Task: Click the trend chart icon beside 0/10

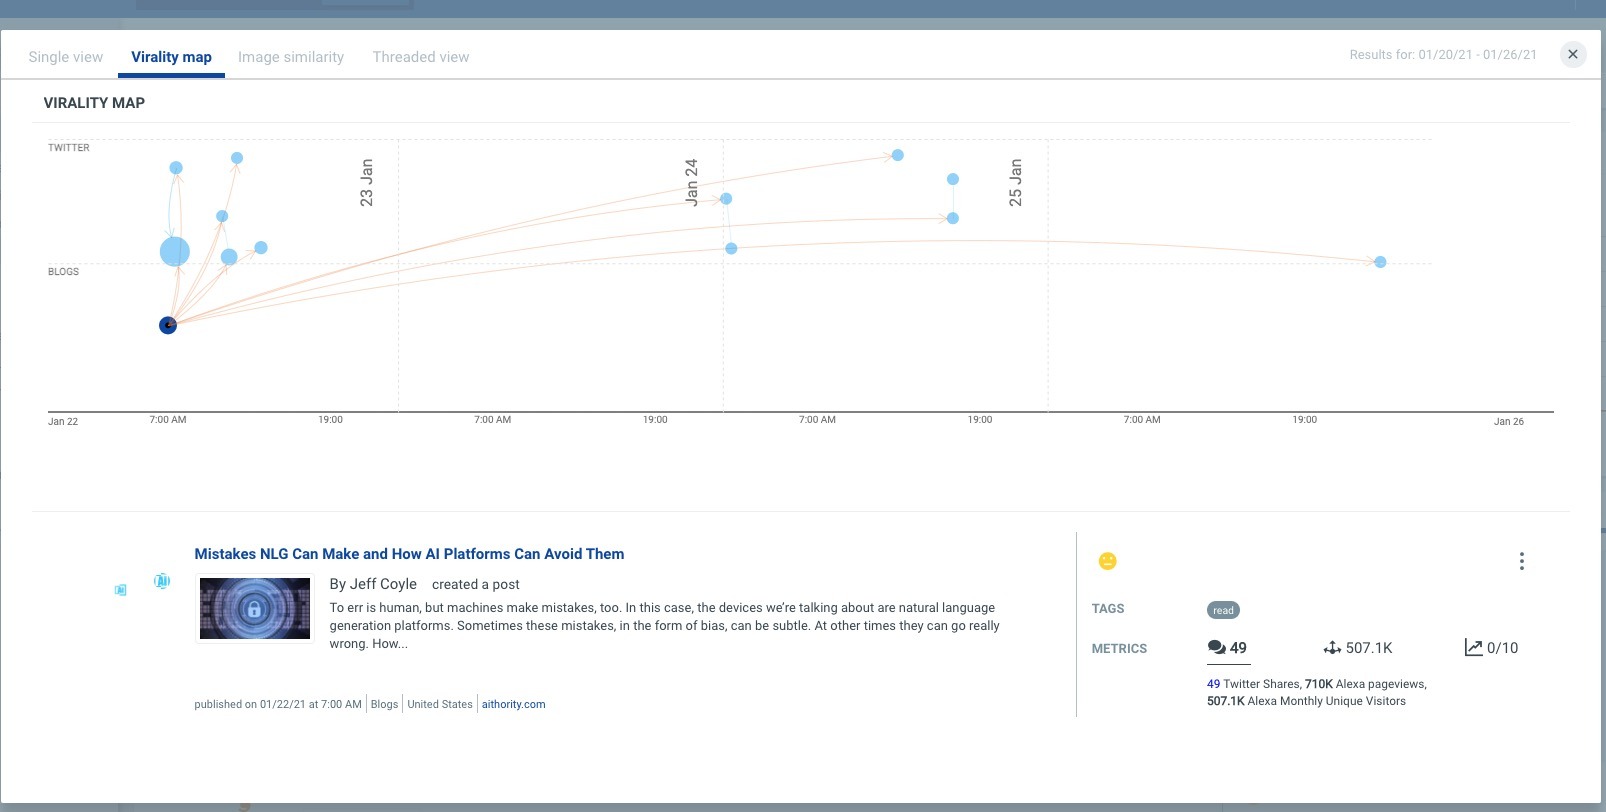Action: 1473,648
